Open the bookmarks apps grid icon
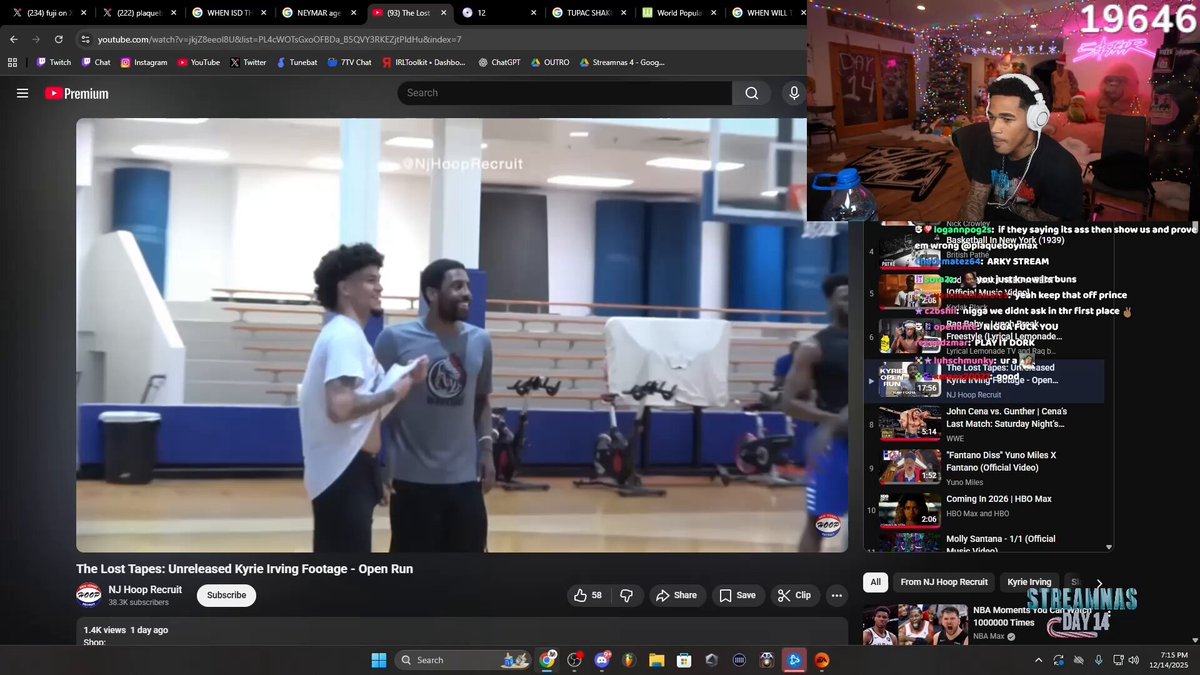 12,62
